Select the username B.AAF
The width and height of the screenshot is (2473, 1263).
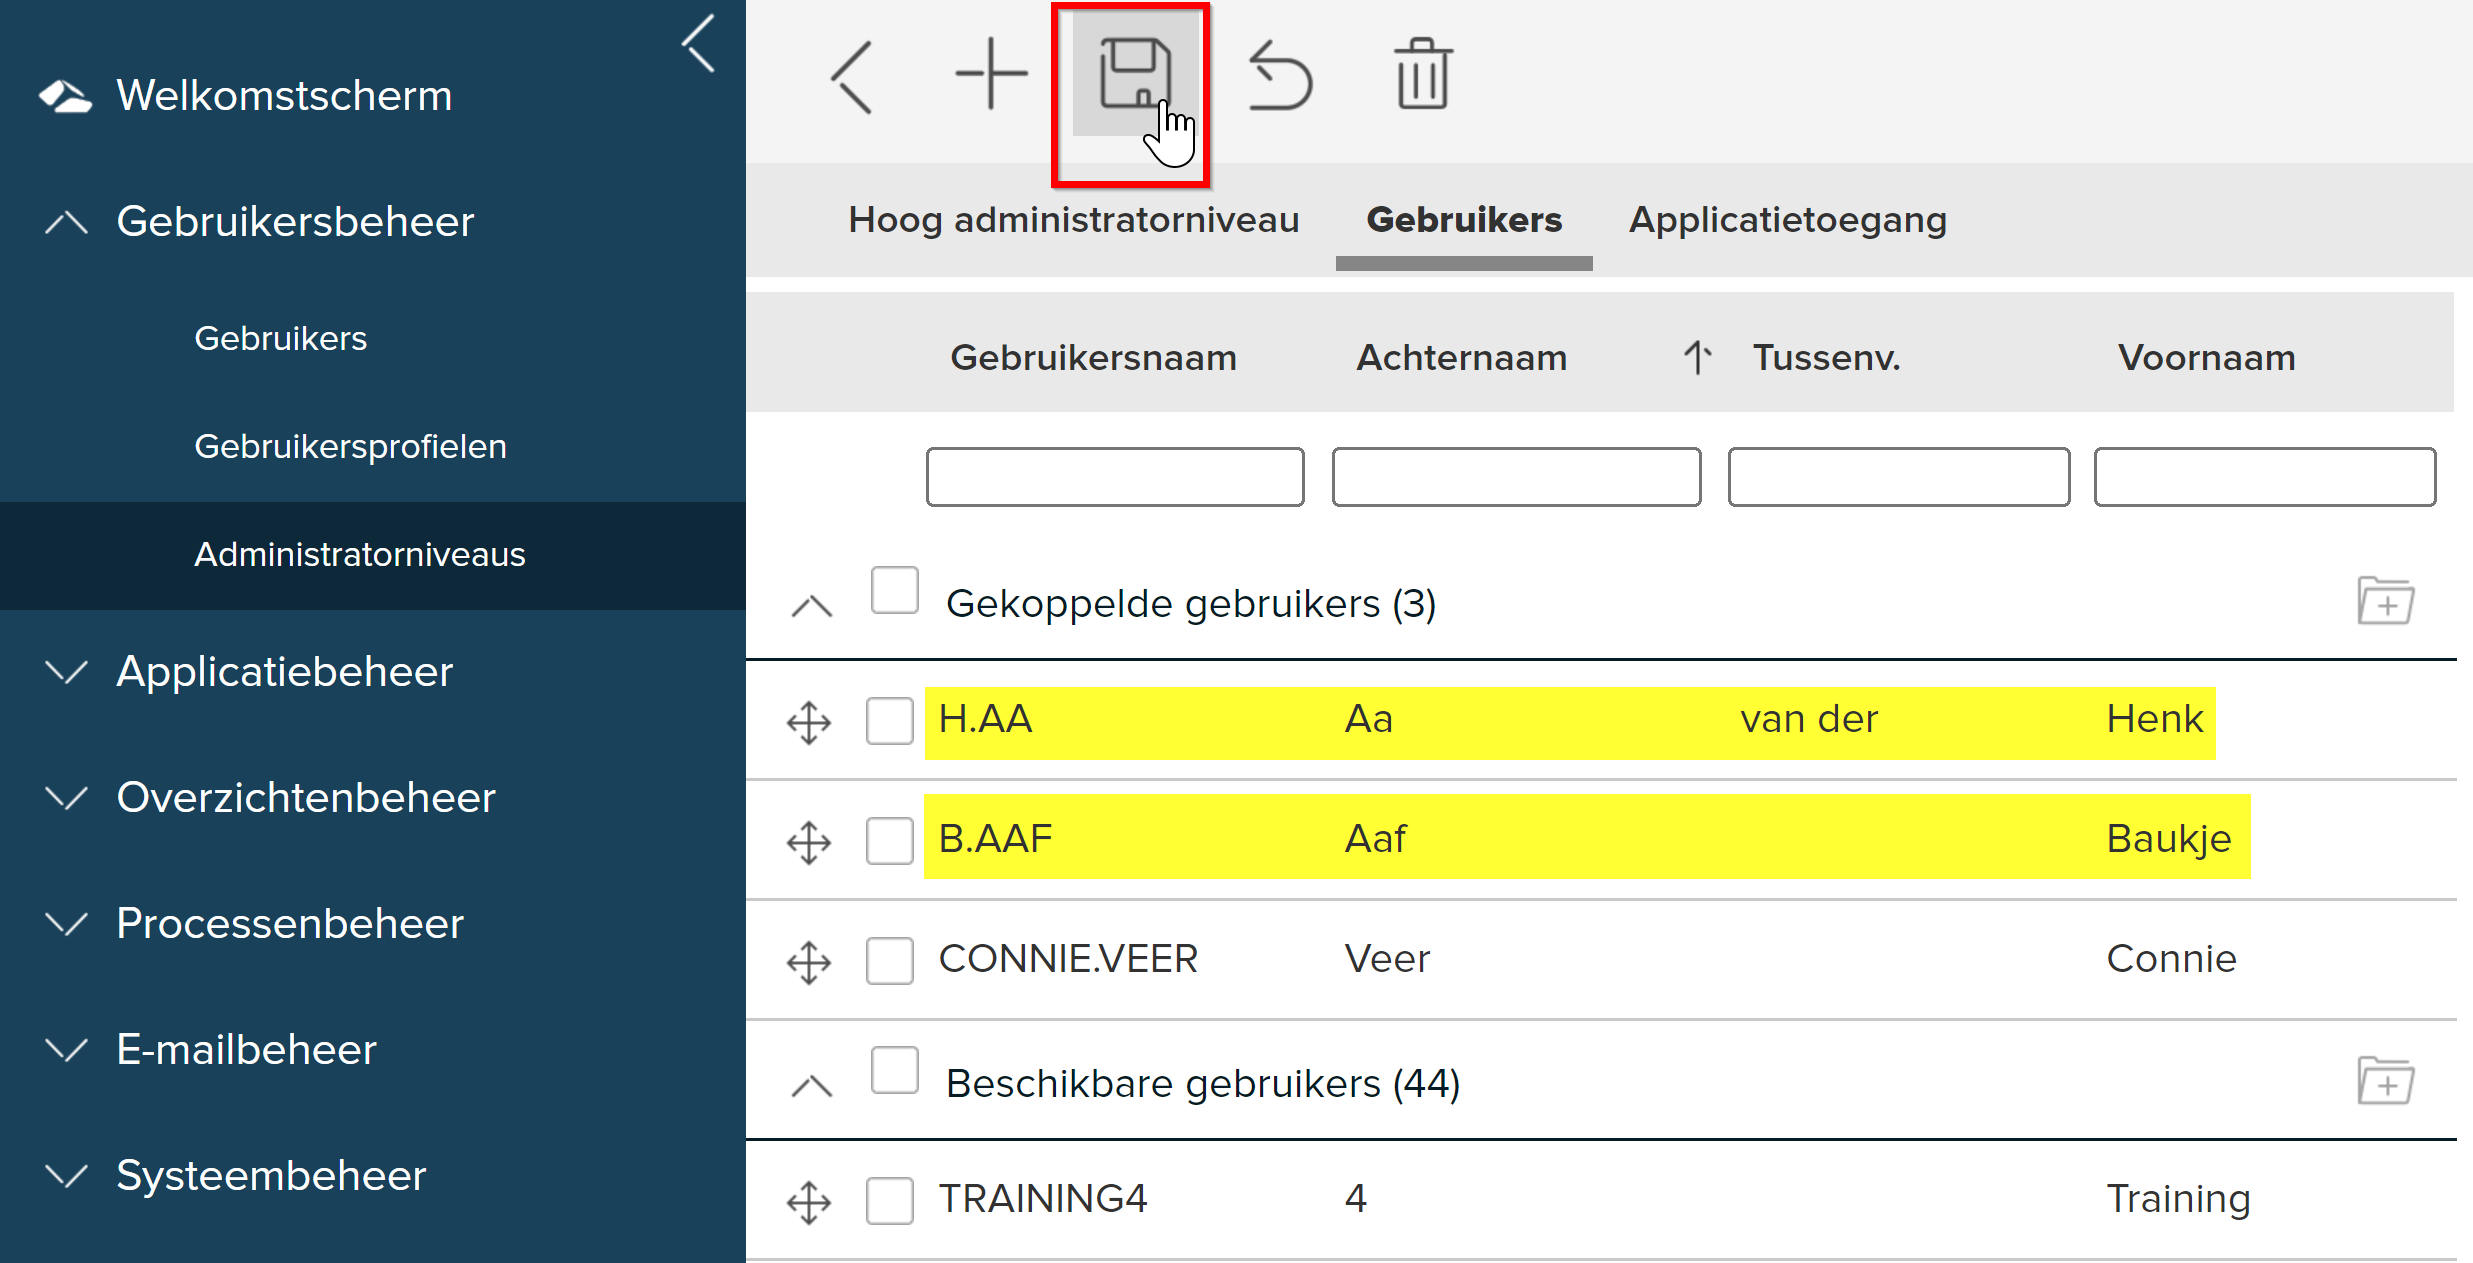(995, 839)
